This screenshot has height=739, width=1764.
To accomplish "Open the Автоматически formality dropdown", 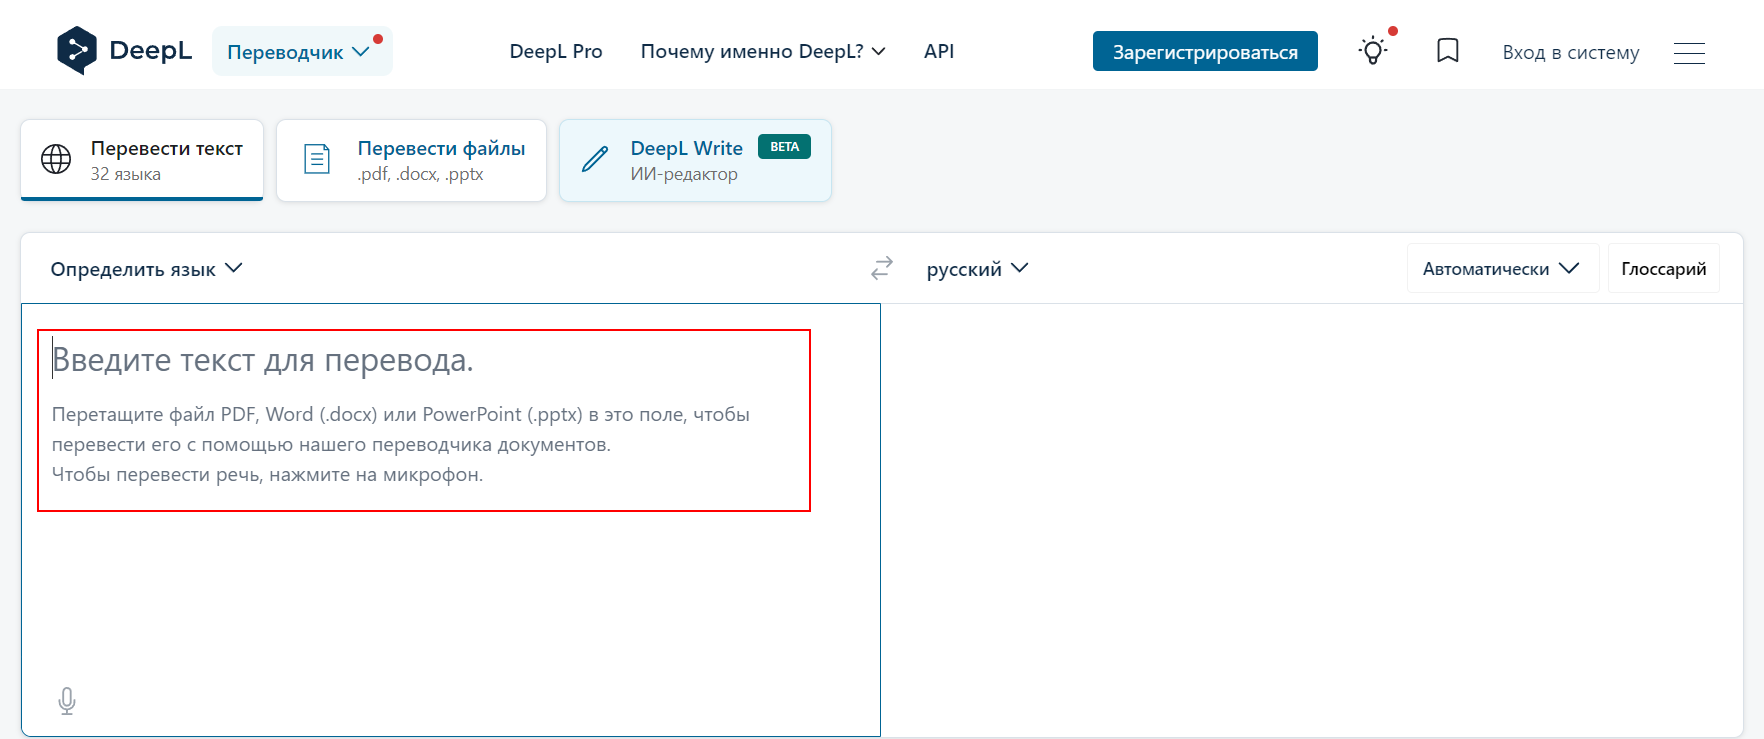I will pyautogui.click(x=1503, y=268).
